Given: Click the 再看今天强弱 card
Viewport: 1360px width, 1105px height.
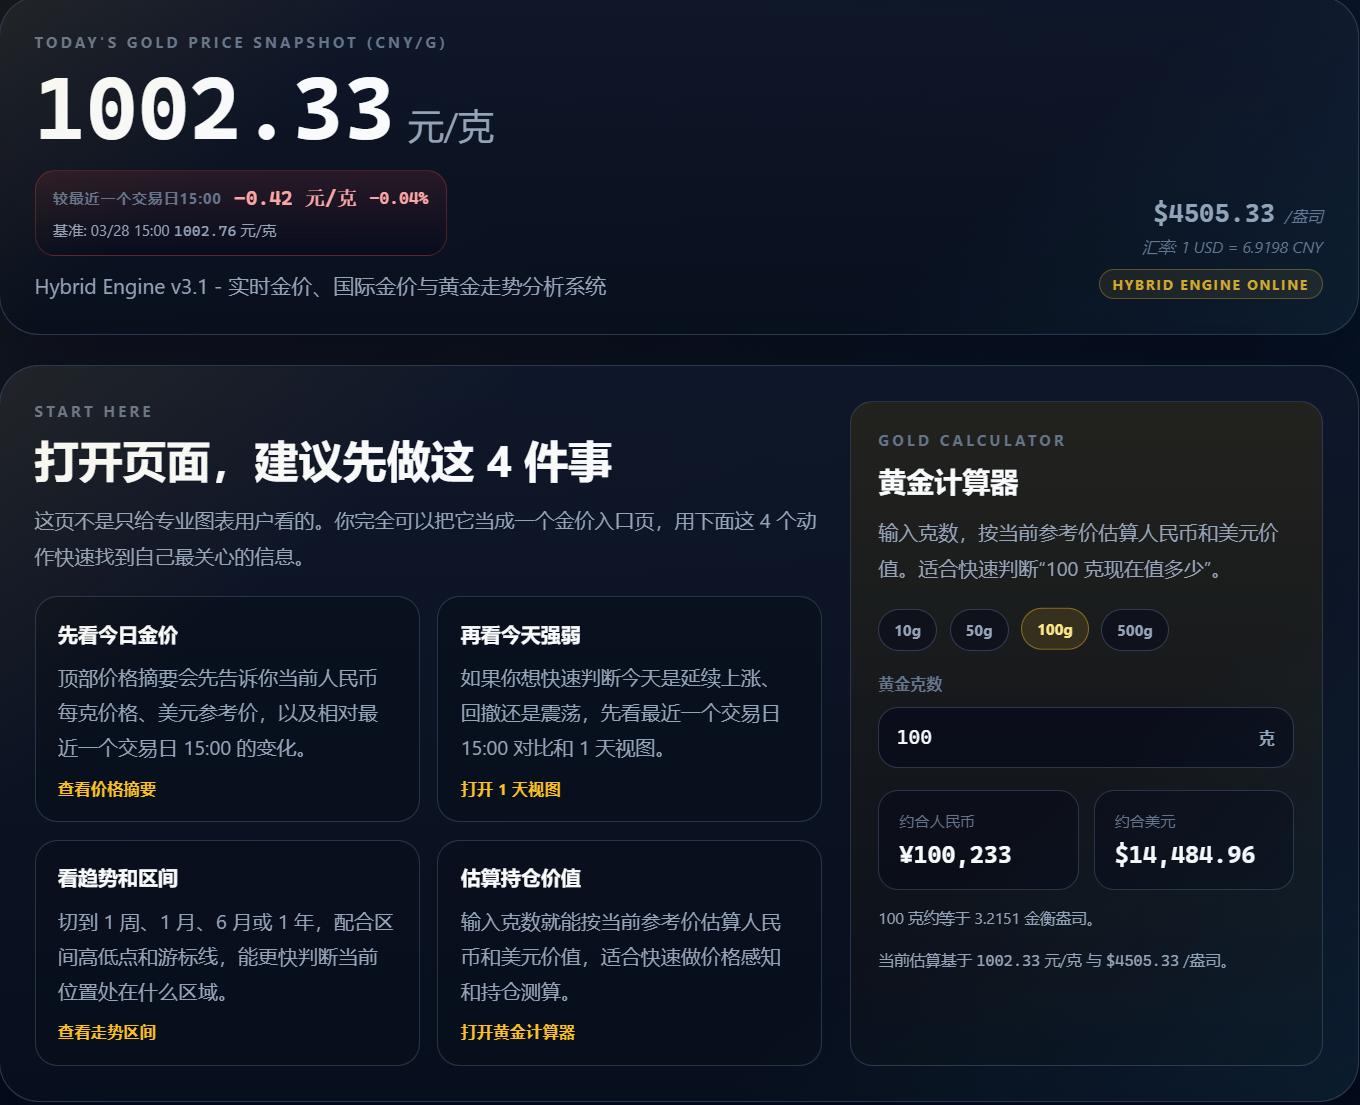Looking at the screenshot, I should [x=629, y=710].
